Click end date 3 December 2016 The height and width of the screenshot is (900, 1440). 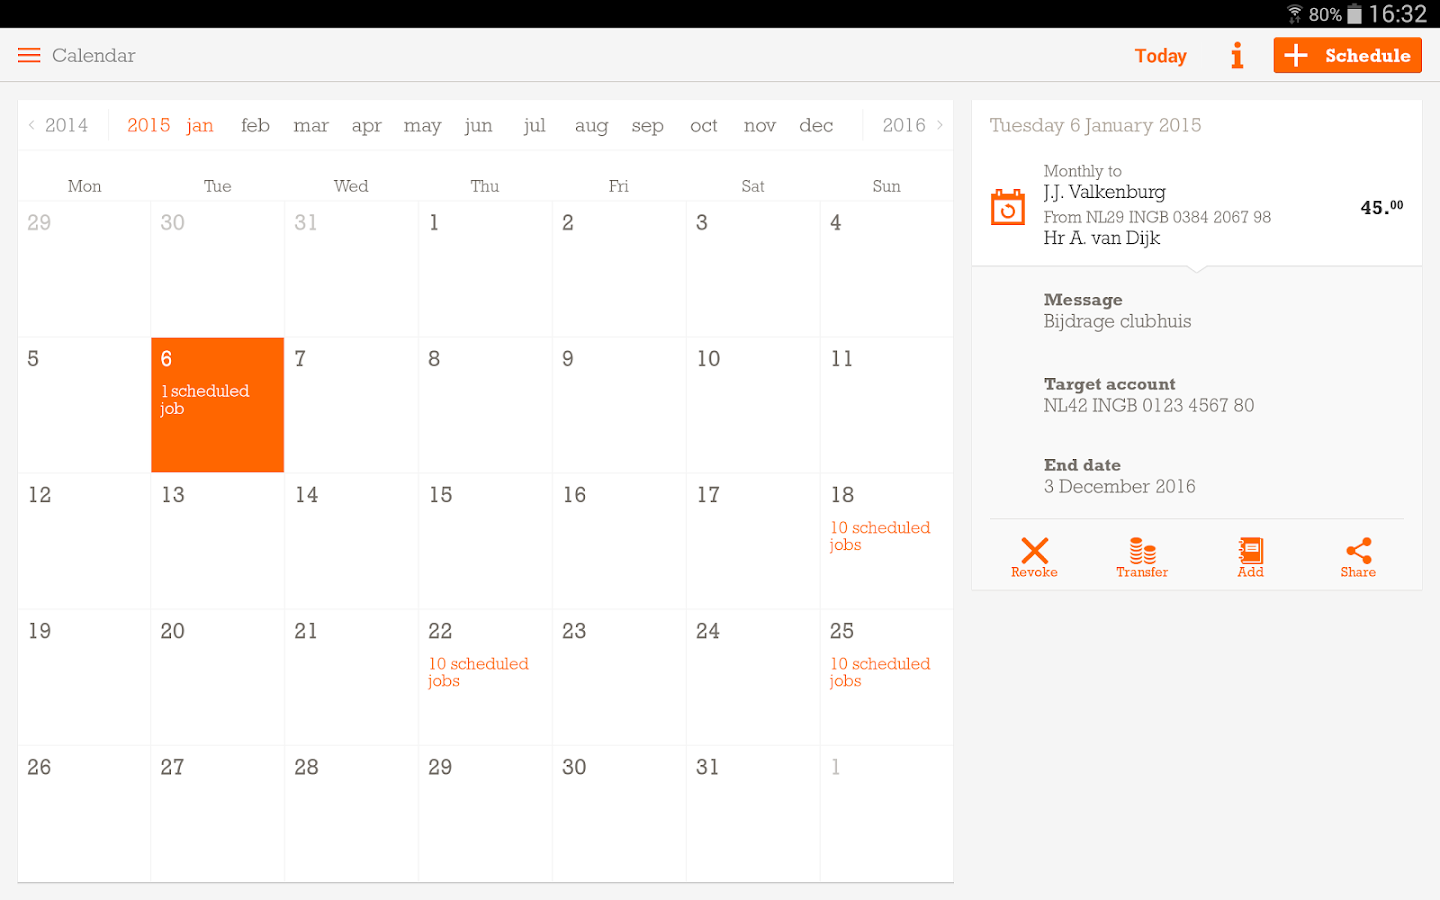click(1120, 486)
